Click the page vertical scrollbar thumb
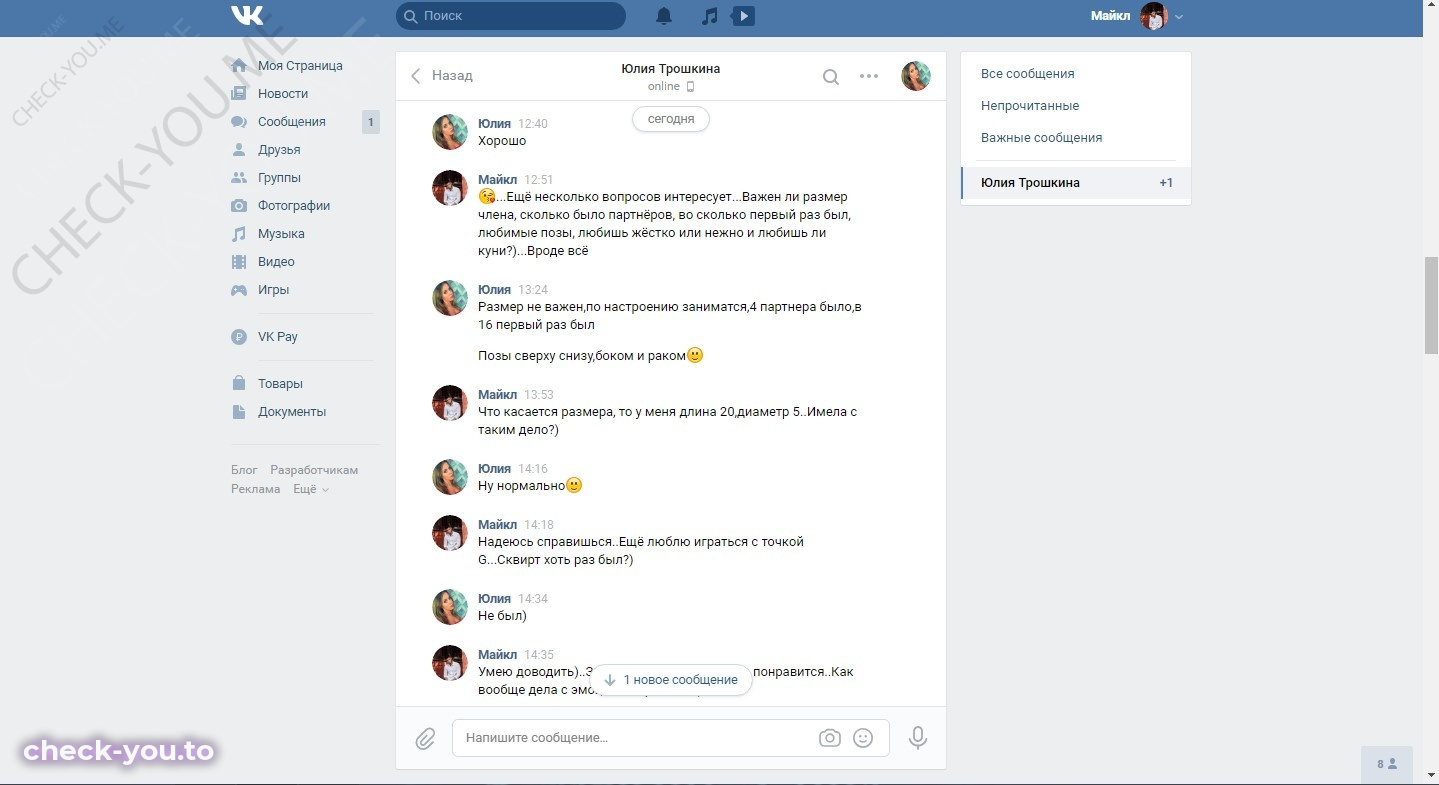Viewport: 1439px width, 785px height. 1431,305
